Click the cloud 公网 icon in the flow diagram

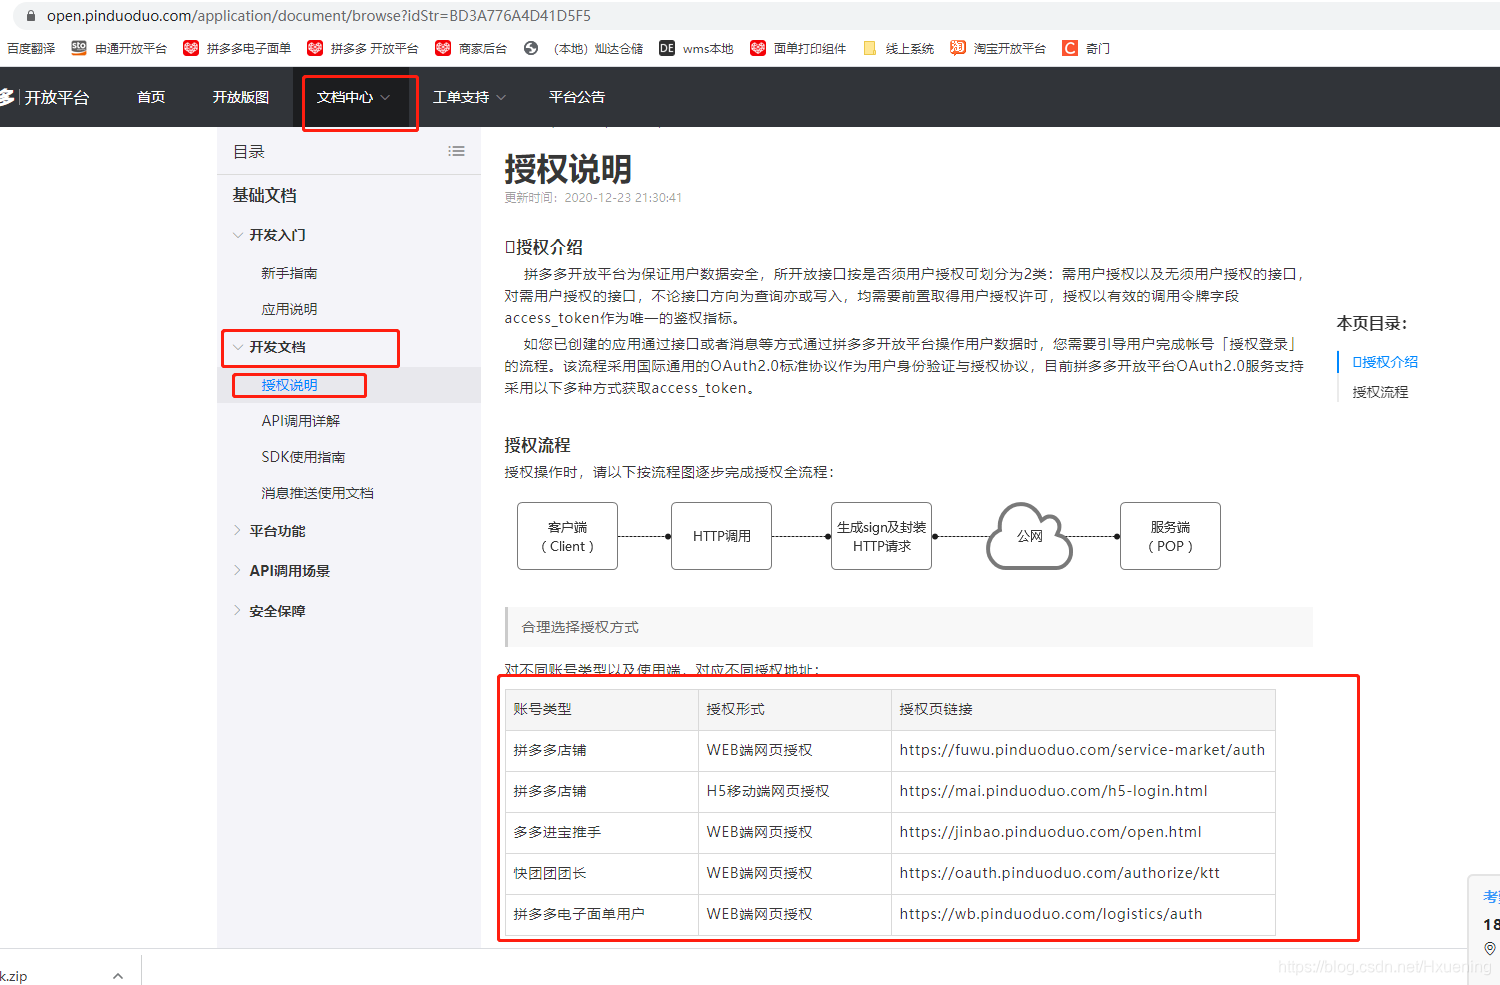[1030, 536]
